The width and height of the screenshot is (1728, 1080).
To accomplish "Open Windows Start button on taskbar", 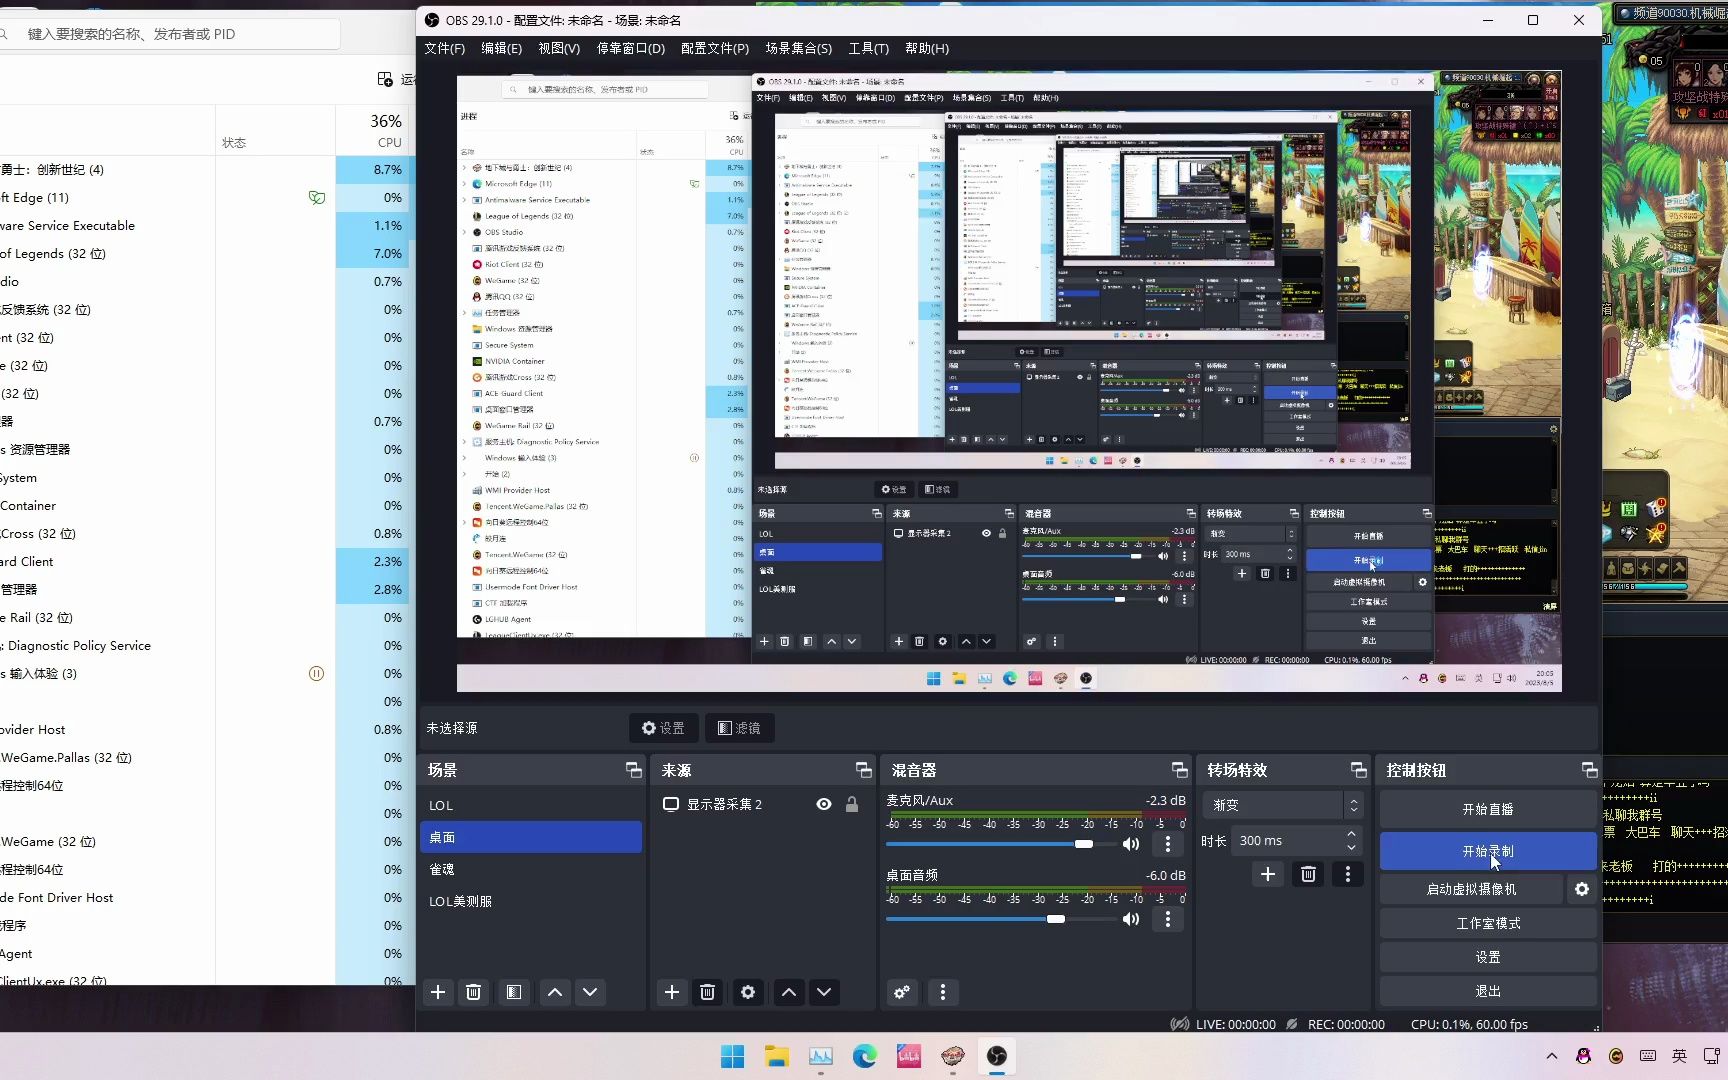I will (x=733, y=1056).
